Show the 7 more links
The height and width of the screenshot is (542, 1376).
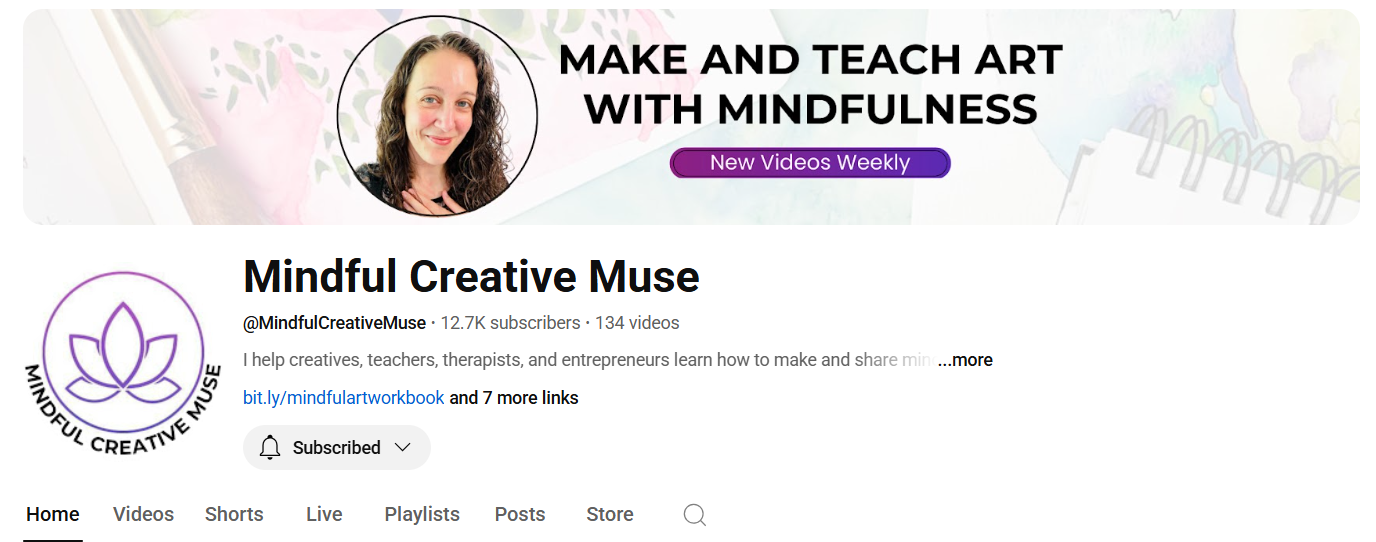(x=514, y=398)
